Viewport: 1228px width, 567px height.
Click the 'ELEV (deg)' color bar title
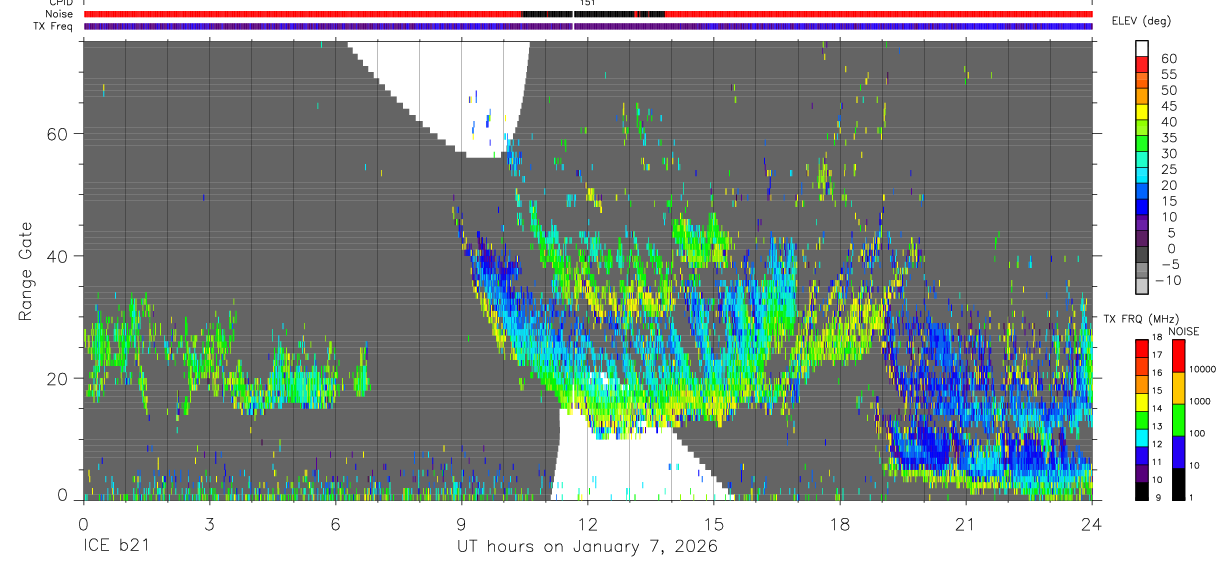1141,20
